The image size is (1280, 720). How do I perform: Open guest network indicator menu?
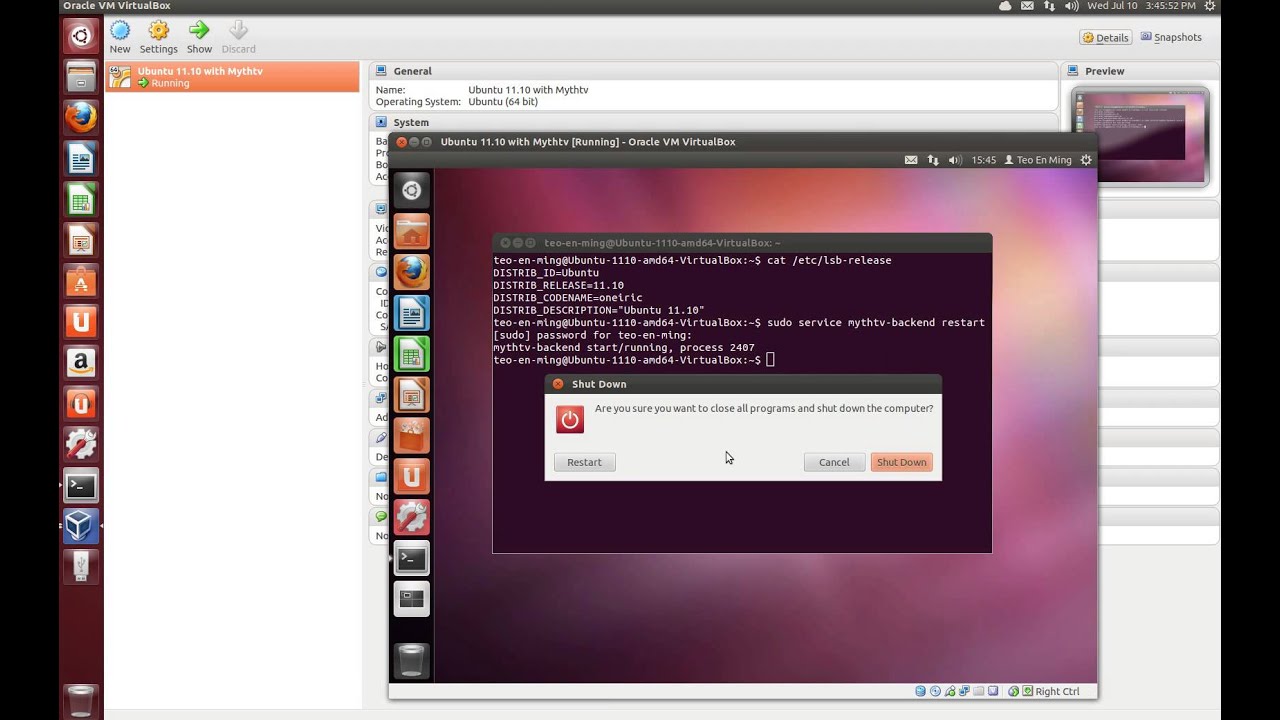933,160
